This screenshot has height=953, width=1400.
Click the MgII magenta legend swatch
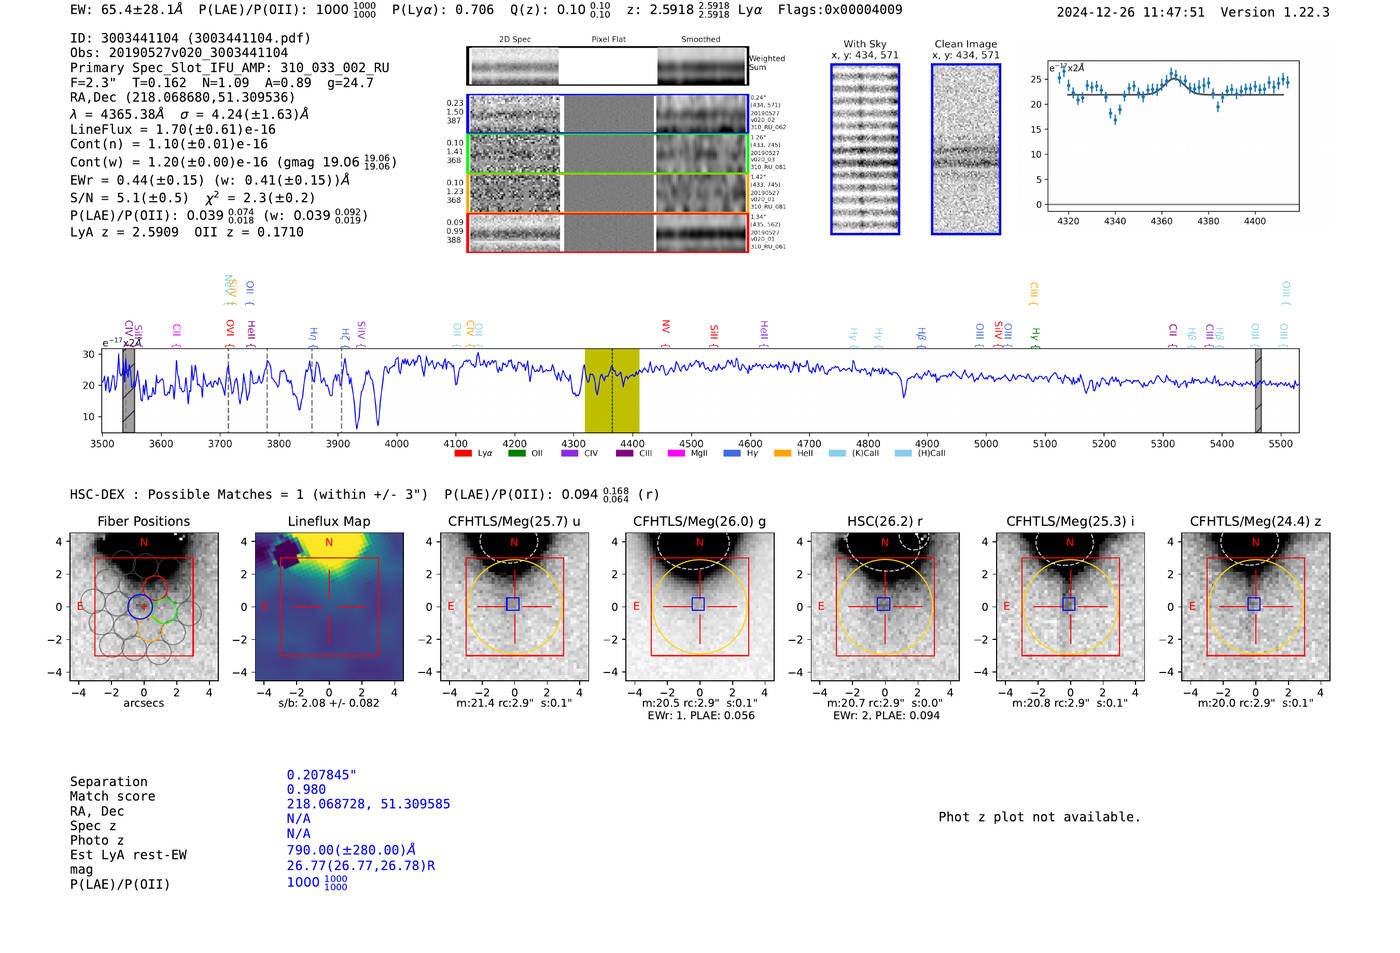pos(676,453)
